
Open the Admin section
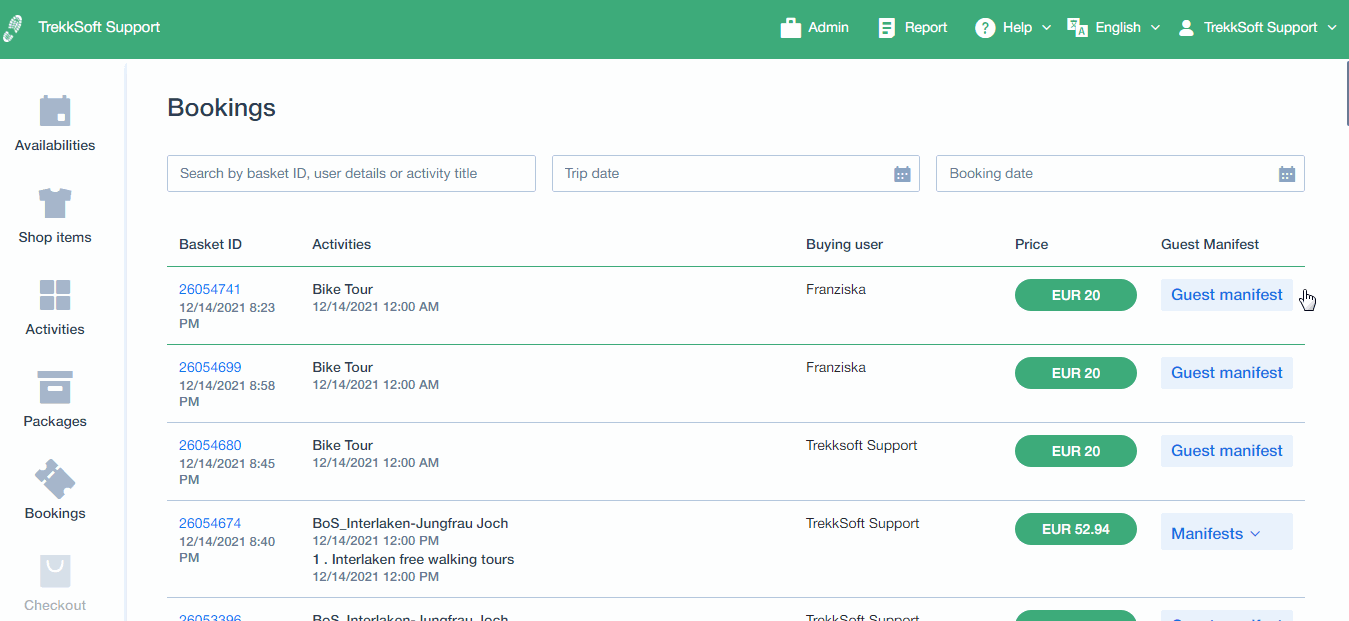coord(814,27)
